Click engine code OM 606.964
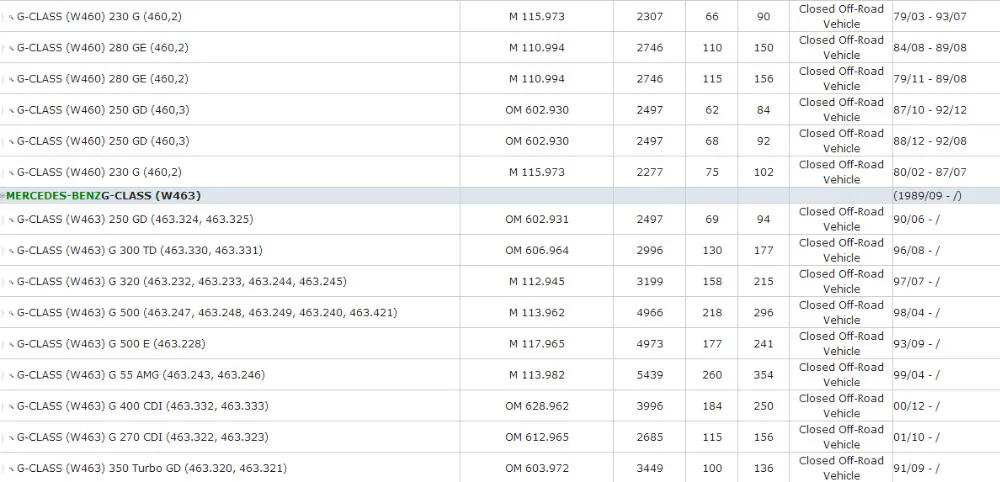1000x482 pixels. click(x=537, y=251)
